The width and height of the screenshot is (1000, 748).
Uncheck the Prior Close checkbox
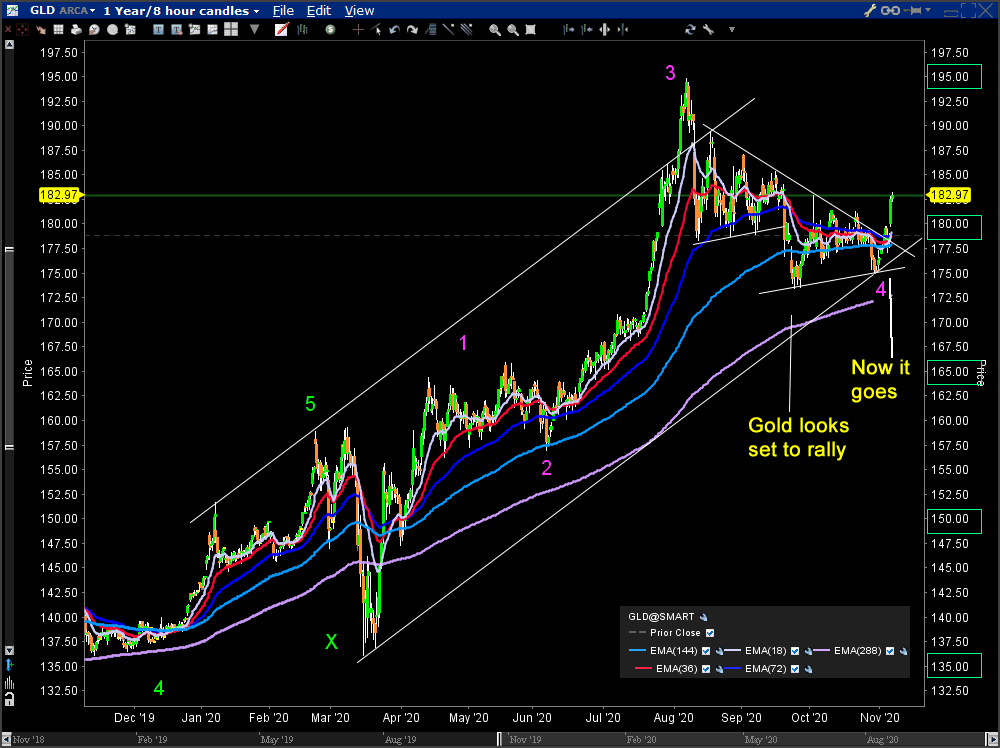tap(710, 633)
